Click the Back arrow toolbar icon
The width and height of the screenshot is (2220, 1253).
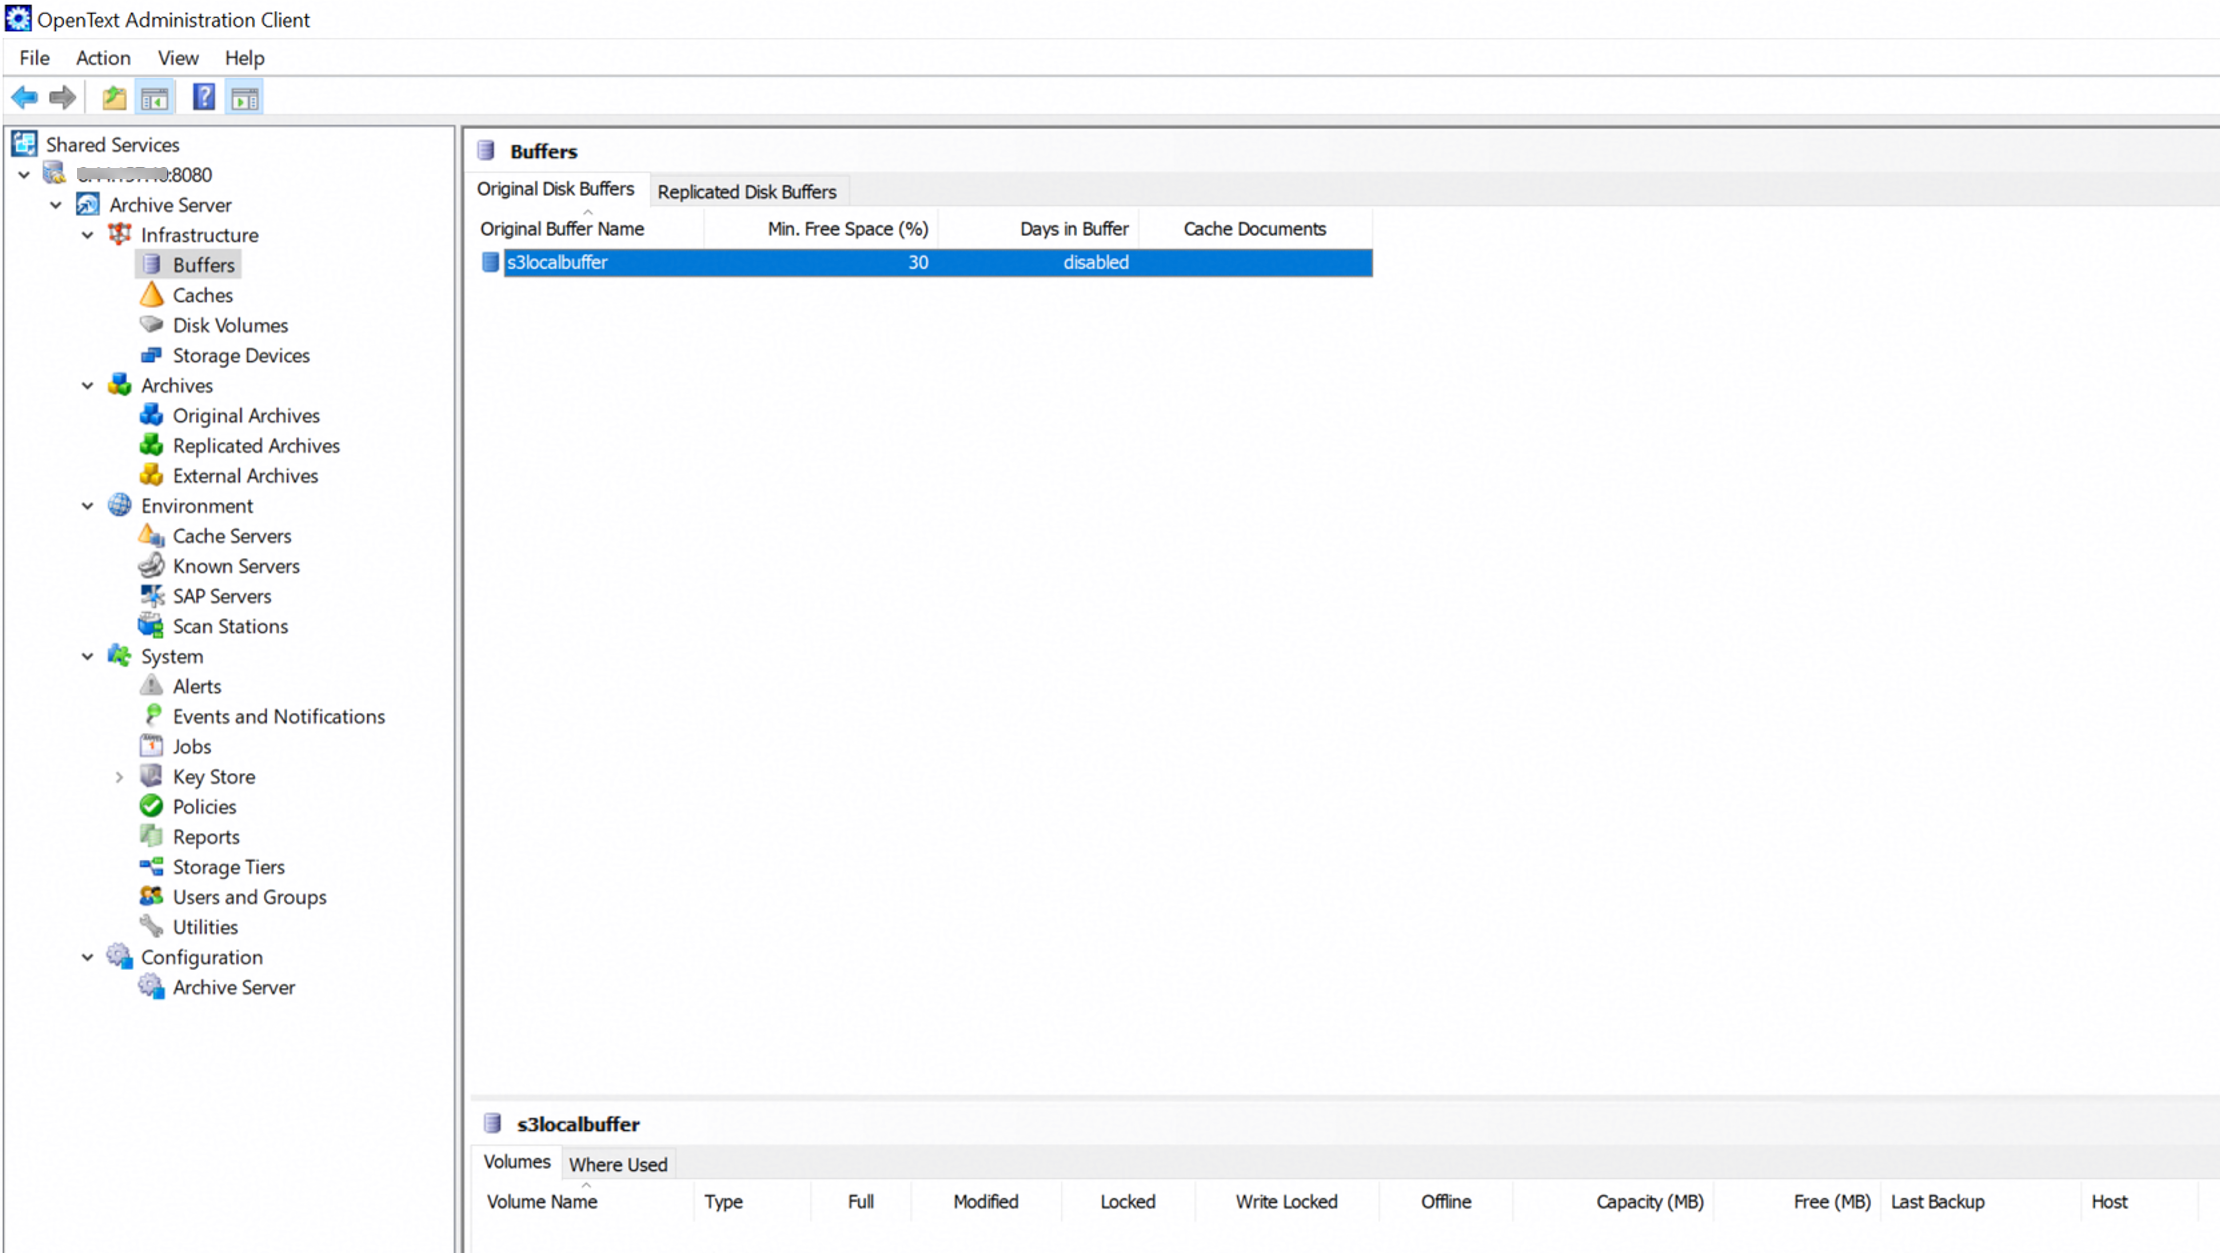click(24, 97)
